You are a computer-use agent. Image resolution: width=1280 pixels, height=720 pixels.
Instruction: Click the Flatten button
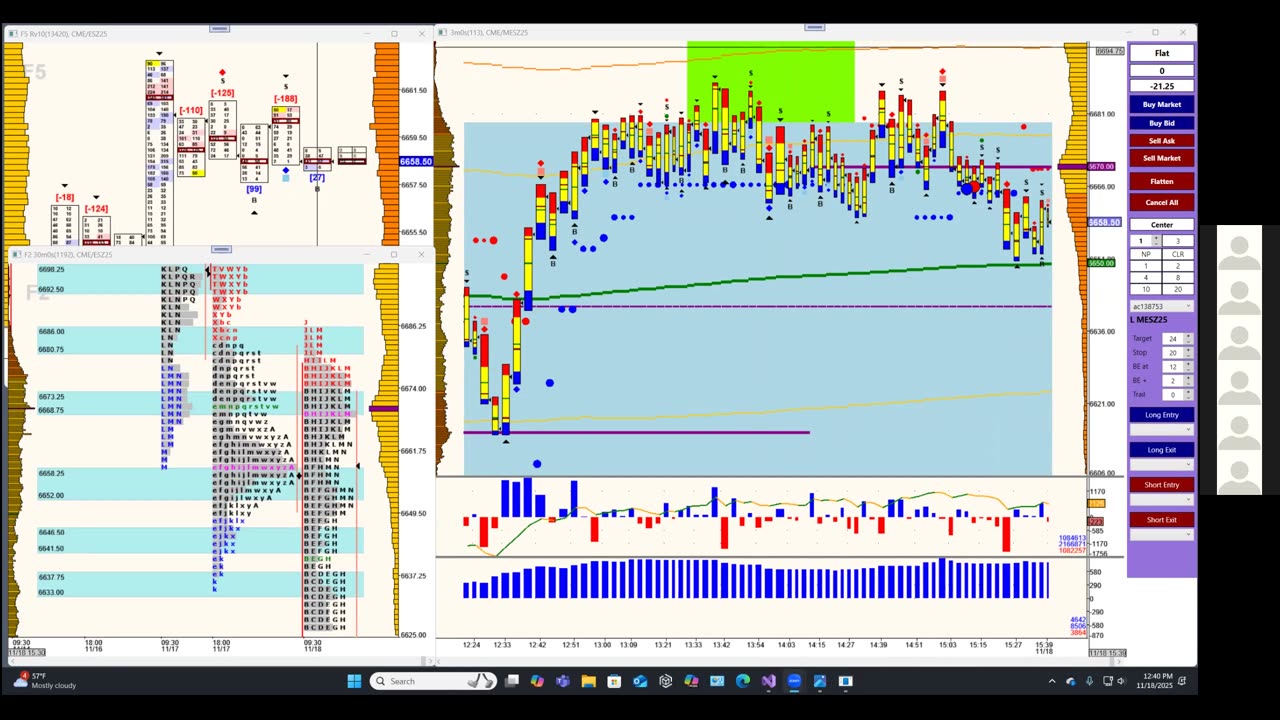(x=1161, y=181)
